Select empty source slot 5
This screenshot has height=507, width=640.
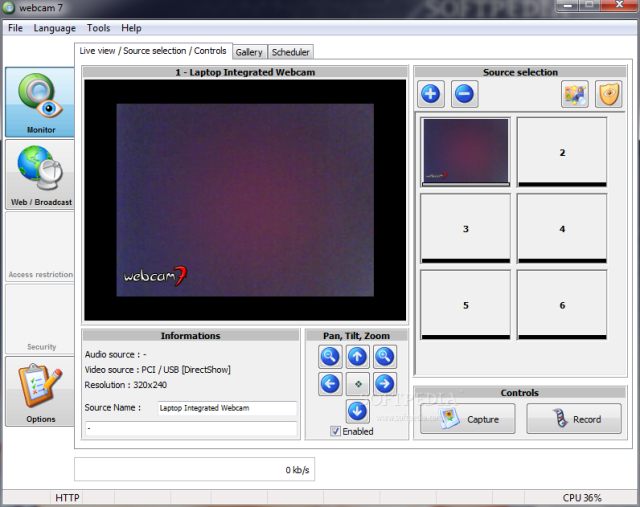pos(466,305)
